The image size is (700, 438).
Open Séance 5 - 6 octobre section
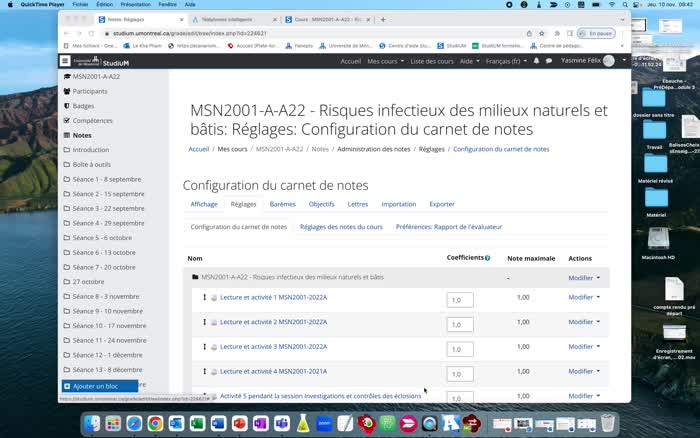point(101,238)
